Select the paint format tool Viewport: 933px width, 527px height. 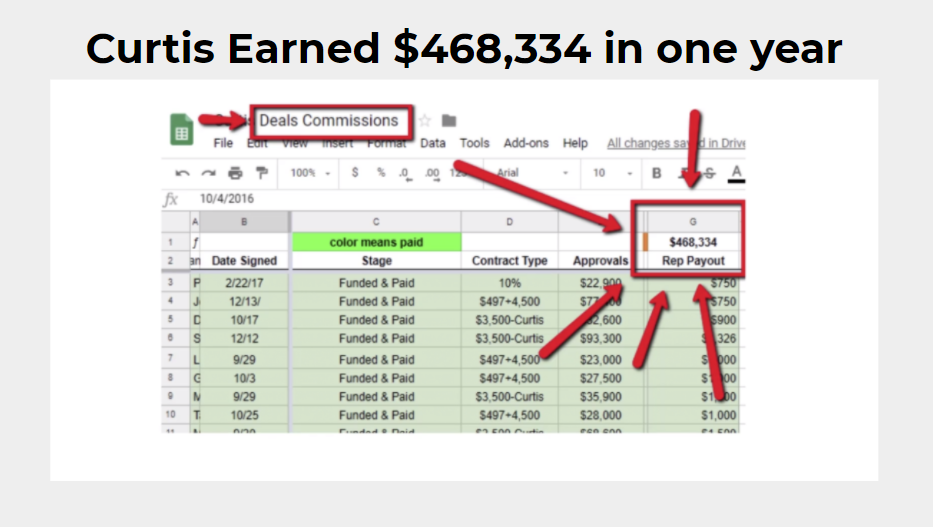point(261,173)
